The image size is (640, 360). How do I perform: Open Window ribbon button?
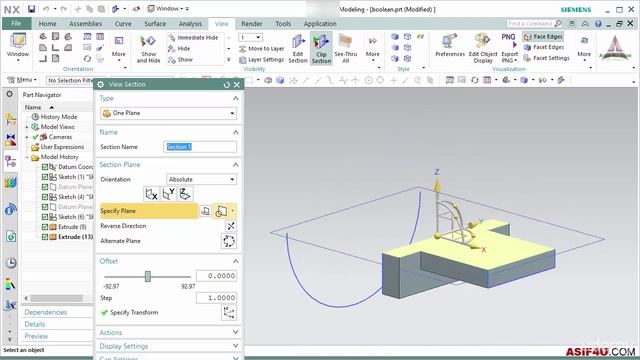tap(18, 47)
